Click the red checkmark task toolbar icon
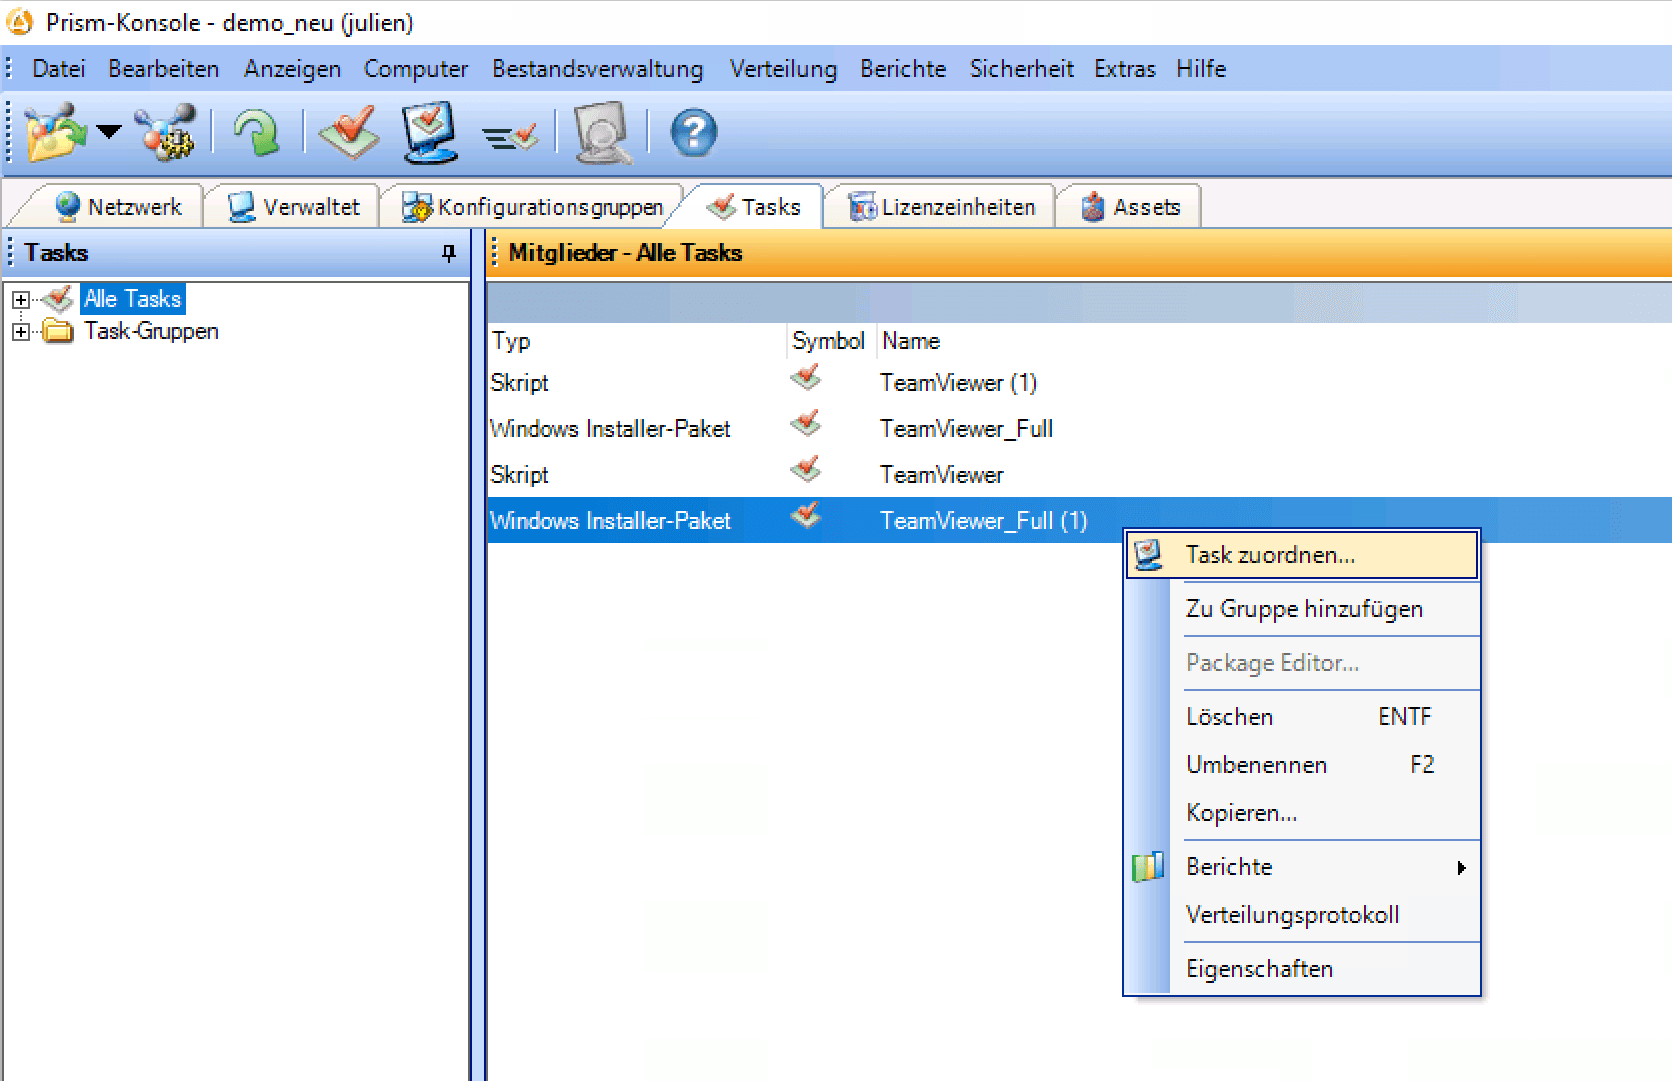The height and width of the screenshot is (1081, 1672). (349, 133)
